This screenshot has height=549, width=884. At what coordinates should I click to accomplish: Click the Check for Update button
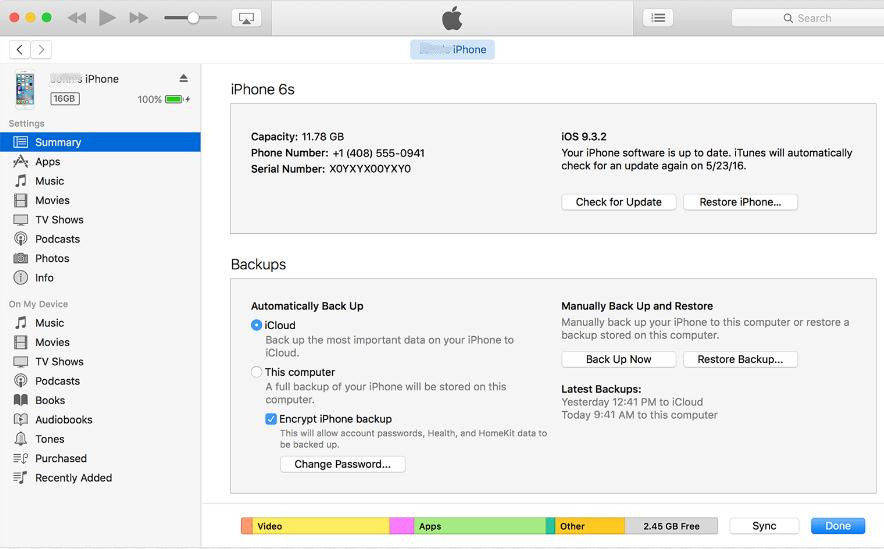tap(619, 202)
